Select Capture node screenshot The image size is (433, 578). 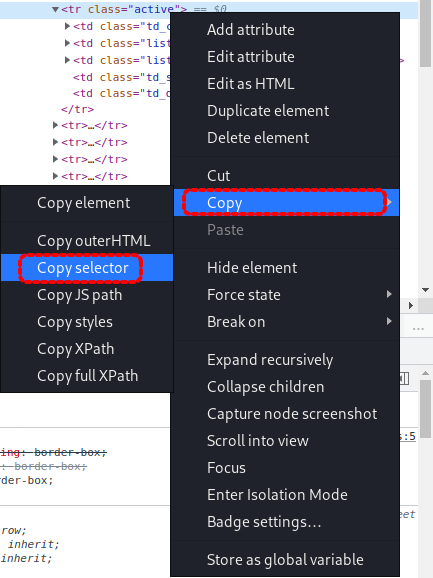click(x=286, y=414)
